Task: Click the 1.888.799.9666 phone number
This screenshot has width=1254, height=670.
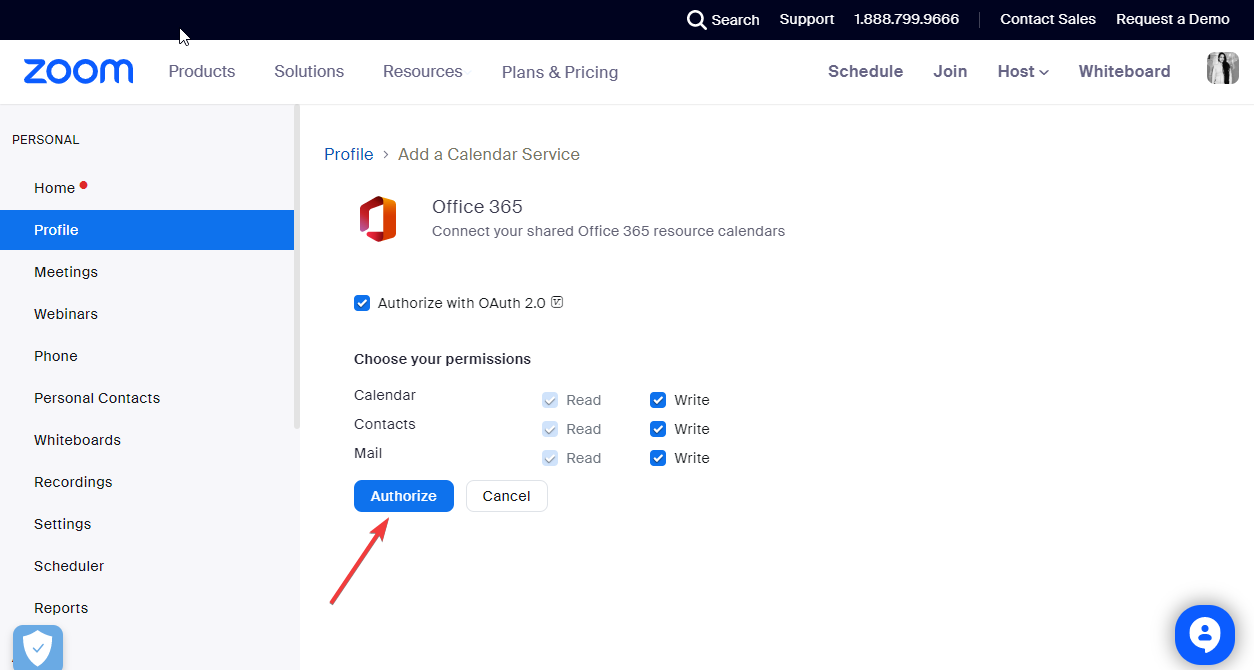Action: (x=906, y=19)
